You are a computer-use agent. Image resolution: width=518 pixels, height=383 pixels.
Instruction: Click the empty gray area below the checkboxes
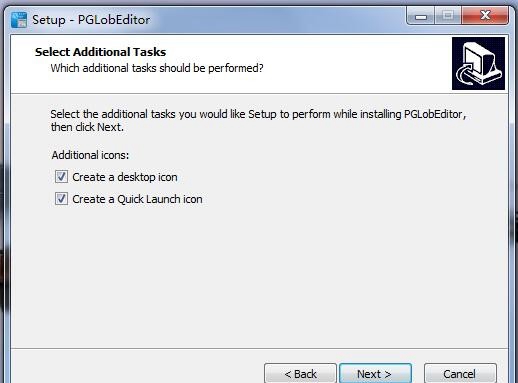259,277
